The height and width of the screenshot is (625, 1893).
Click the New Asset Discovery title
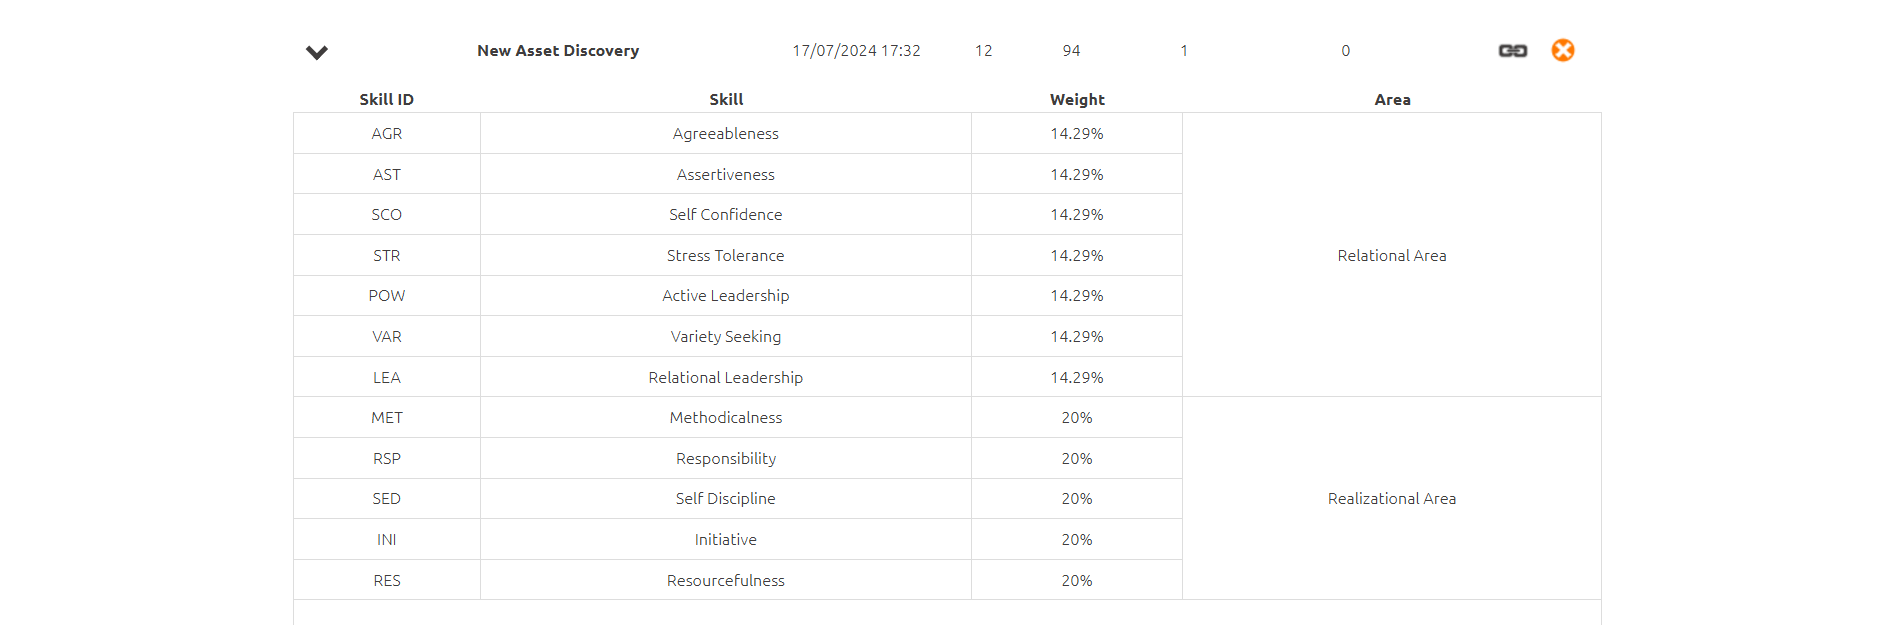[558, 51]
